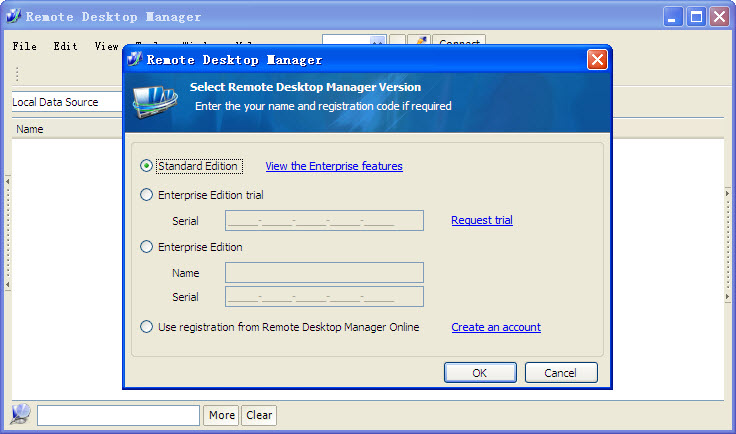Select Use registration from Remote Desktop Manager Online
The image size is (736, 434).
[147, 327]
